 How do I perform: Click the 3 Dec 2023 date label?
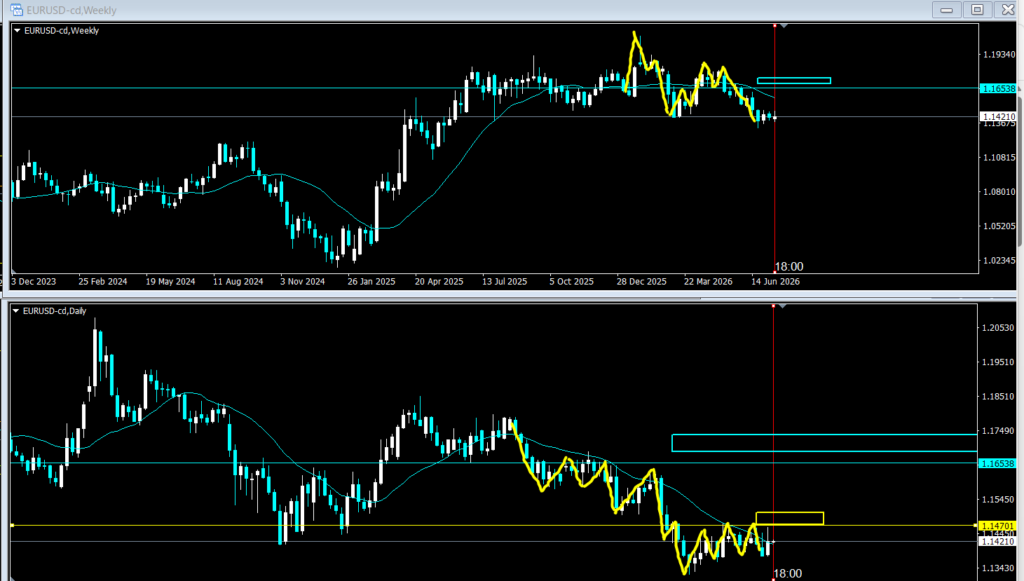[x=34, y=281]
